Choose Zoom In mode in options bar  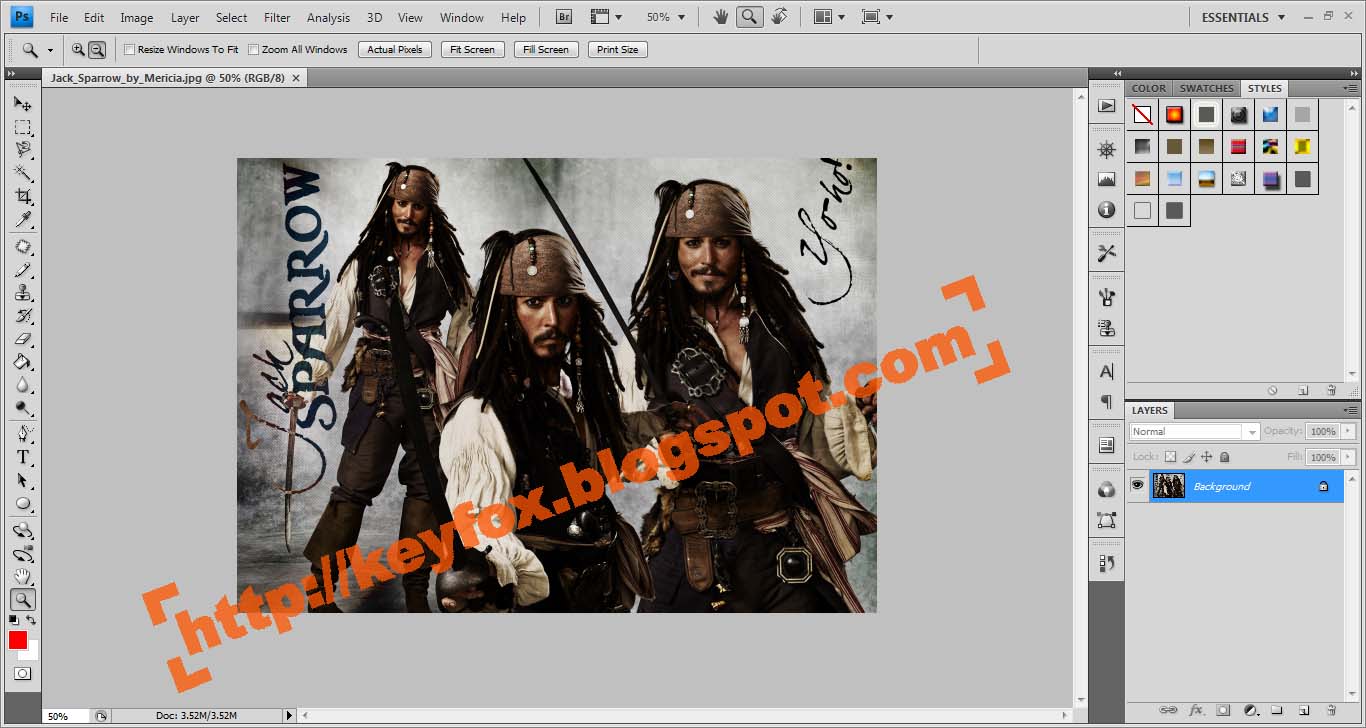click(x=78, y=49)
